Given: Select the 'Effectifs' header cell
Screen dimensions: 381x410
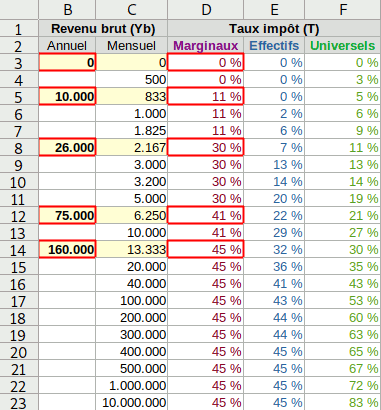Looking at the screenshot, I should [274, 46].
